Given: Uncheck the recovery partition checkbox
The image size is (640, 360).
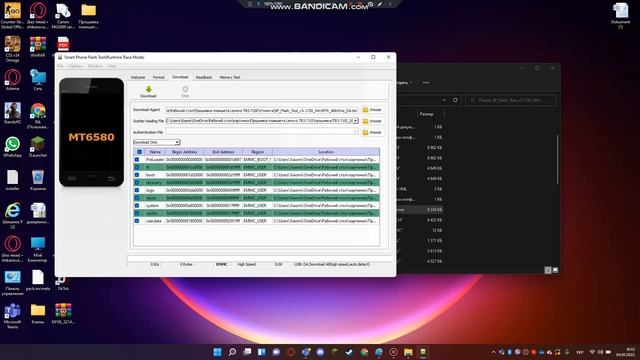Looking at the screenshot, I should tap(137, 182).
